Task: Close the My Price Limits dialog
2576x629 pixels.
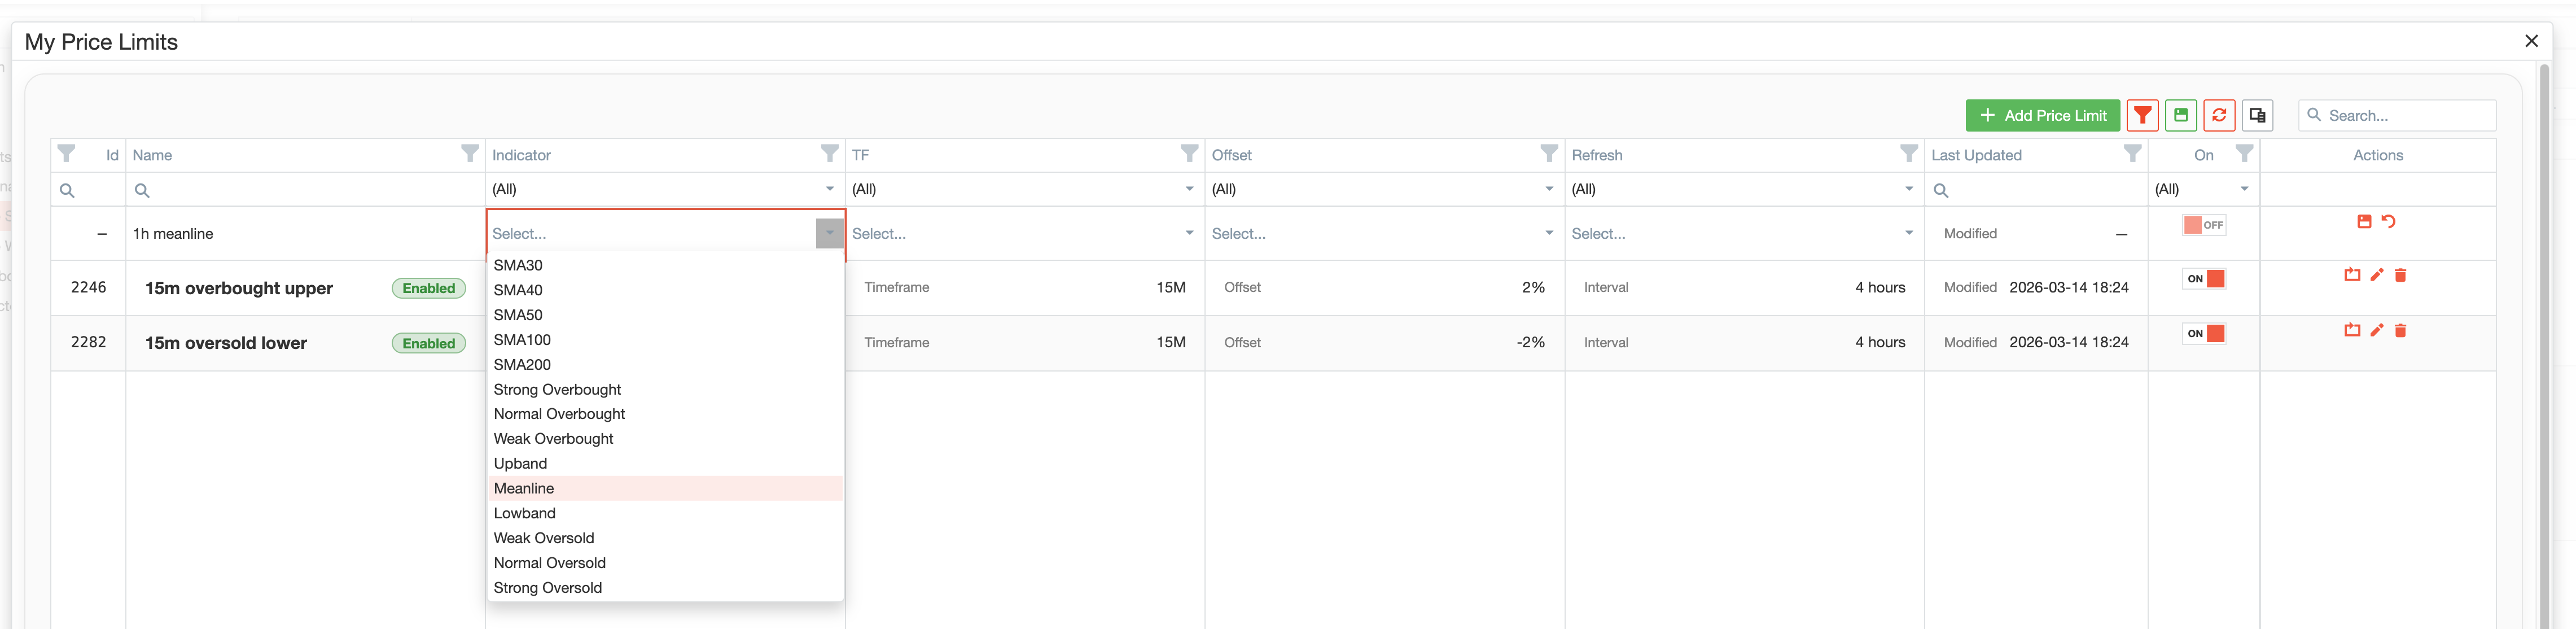Action: click(2531, 41)
